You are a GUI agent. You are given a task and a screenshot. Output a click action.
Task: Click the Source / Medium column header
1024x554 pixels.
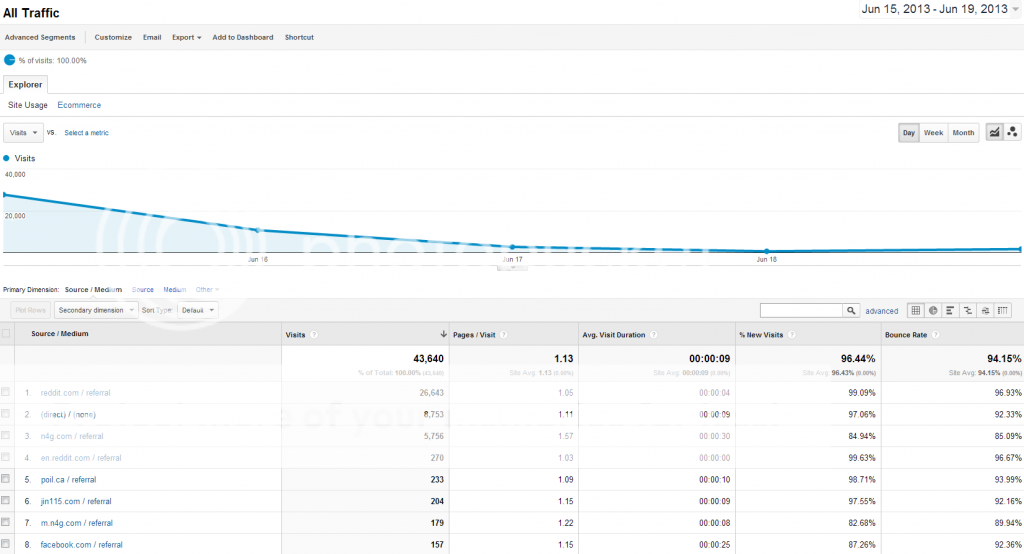click(59, 334)
